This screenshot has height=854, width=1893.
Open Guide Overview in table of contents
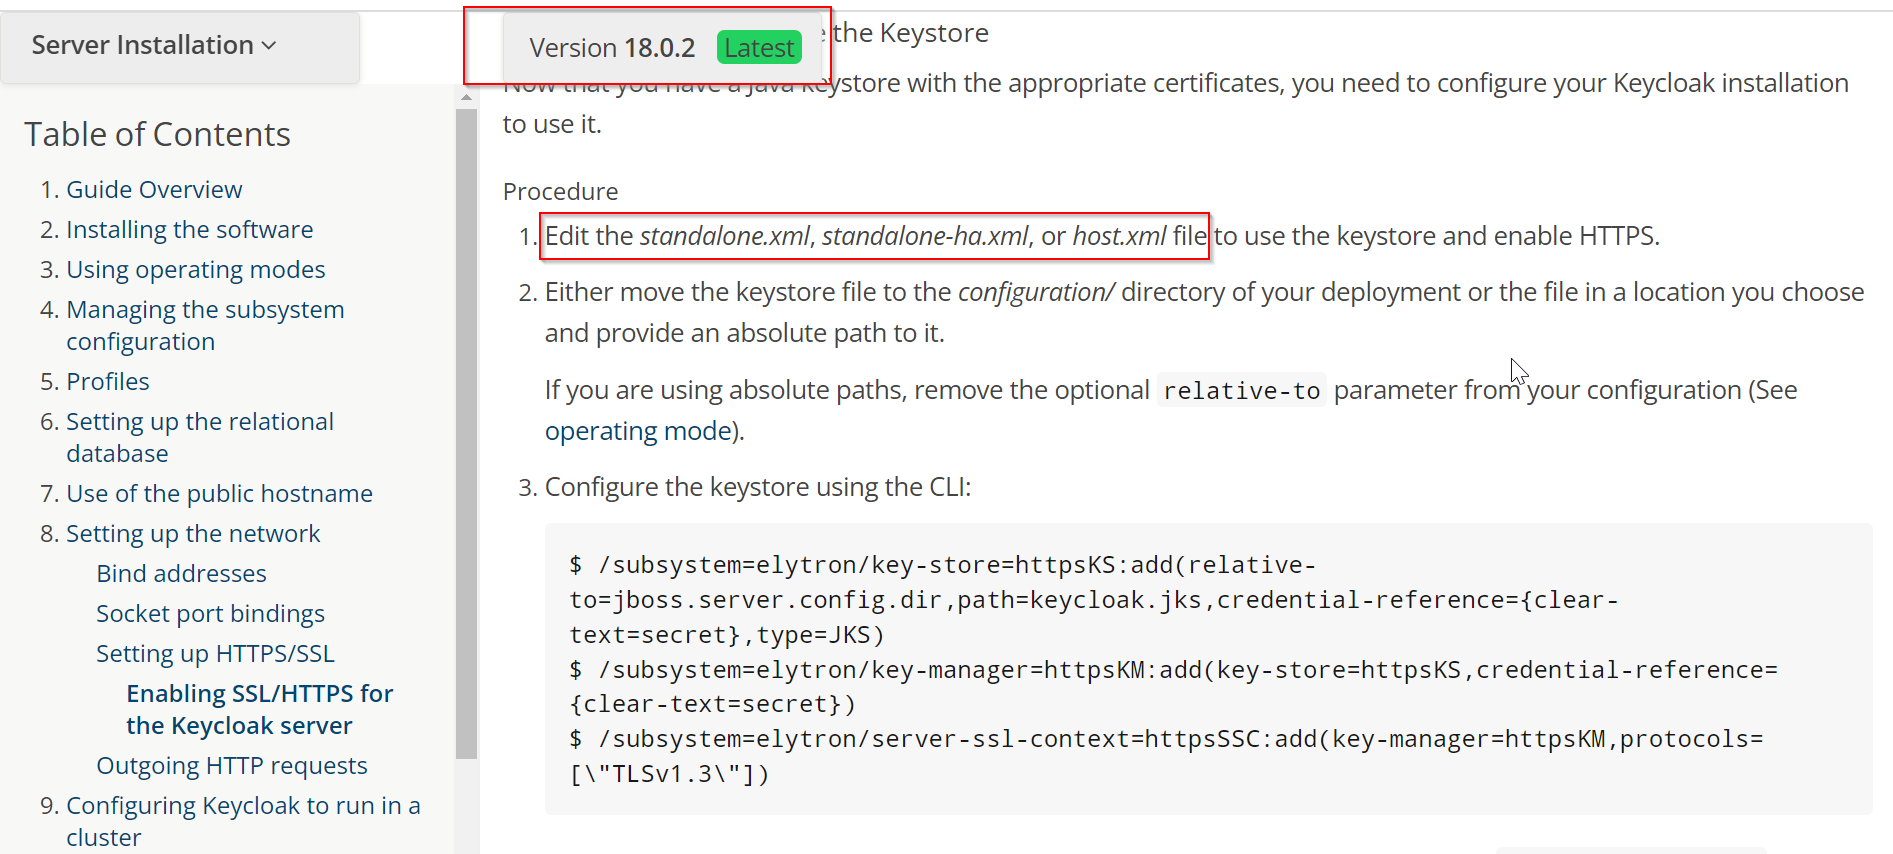[154, 189]
